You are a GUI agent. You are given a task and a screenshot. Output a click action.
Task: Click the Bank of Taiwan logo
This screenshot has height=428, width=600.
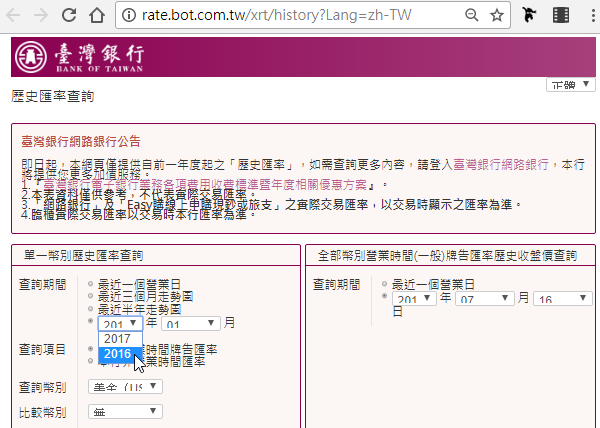tap(80, 57)
